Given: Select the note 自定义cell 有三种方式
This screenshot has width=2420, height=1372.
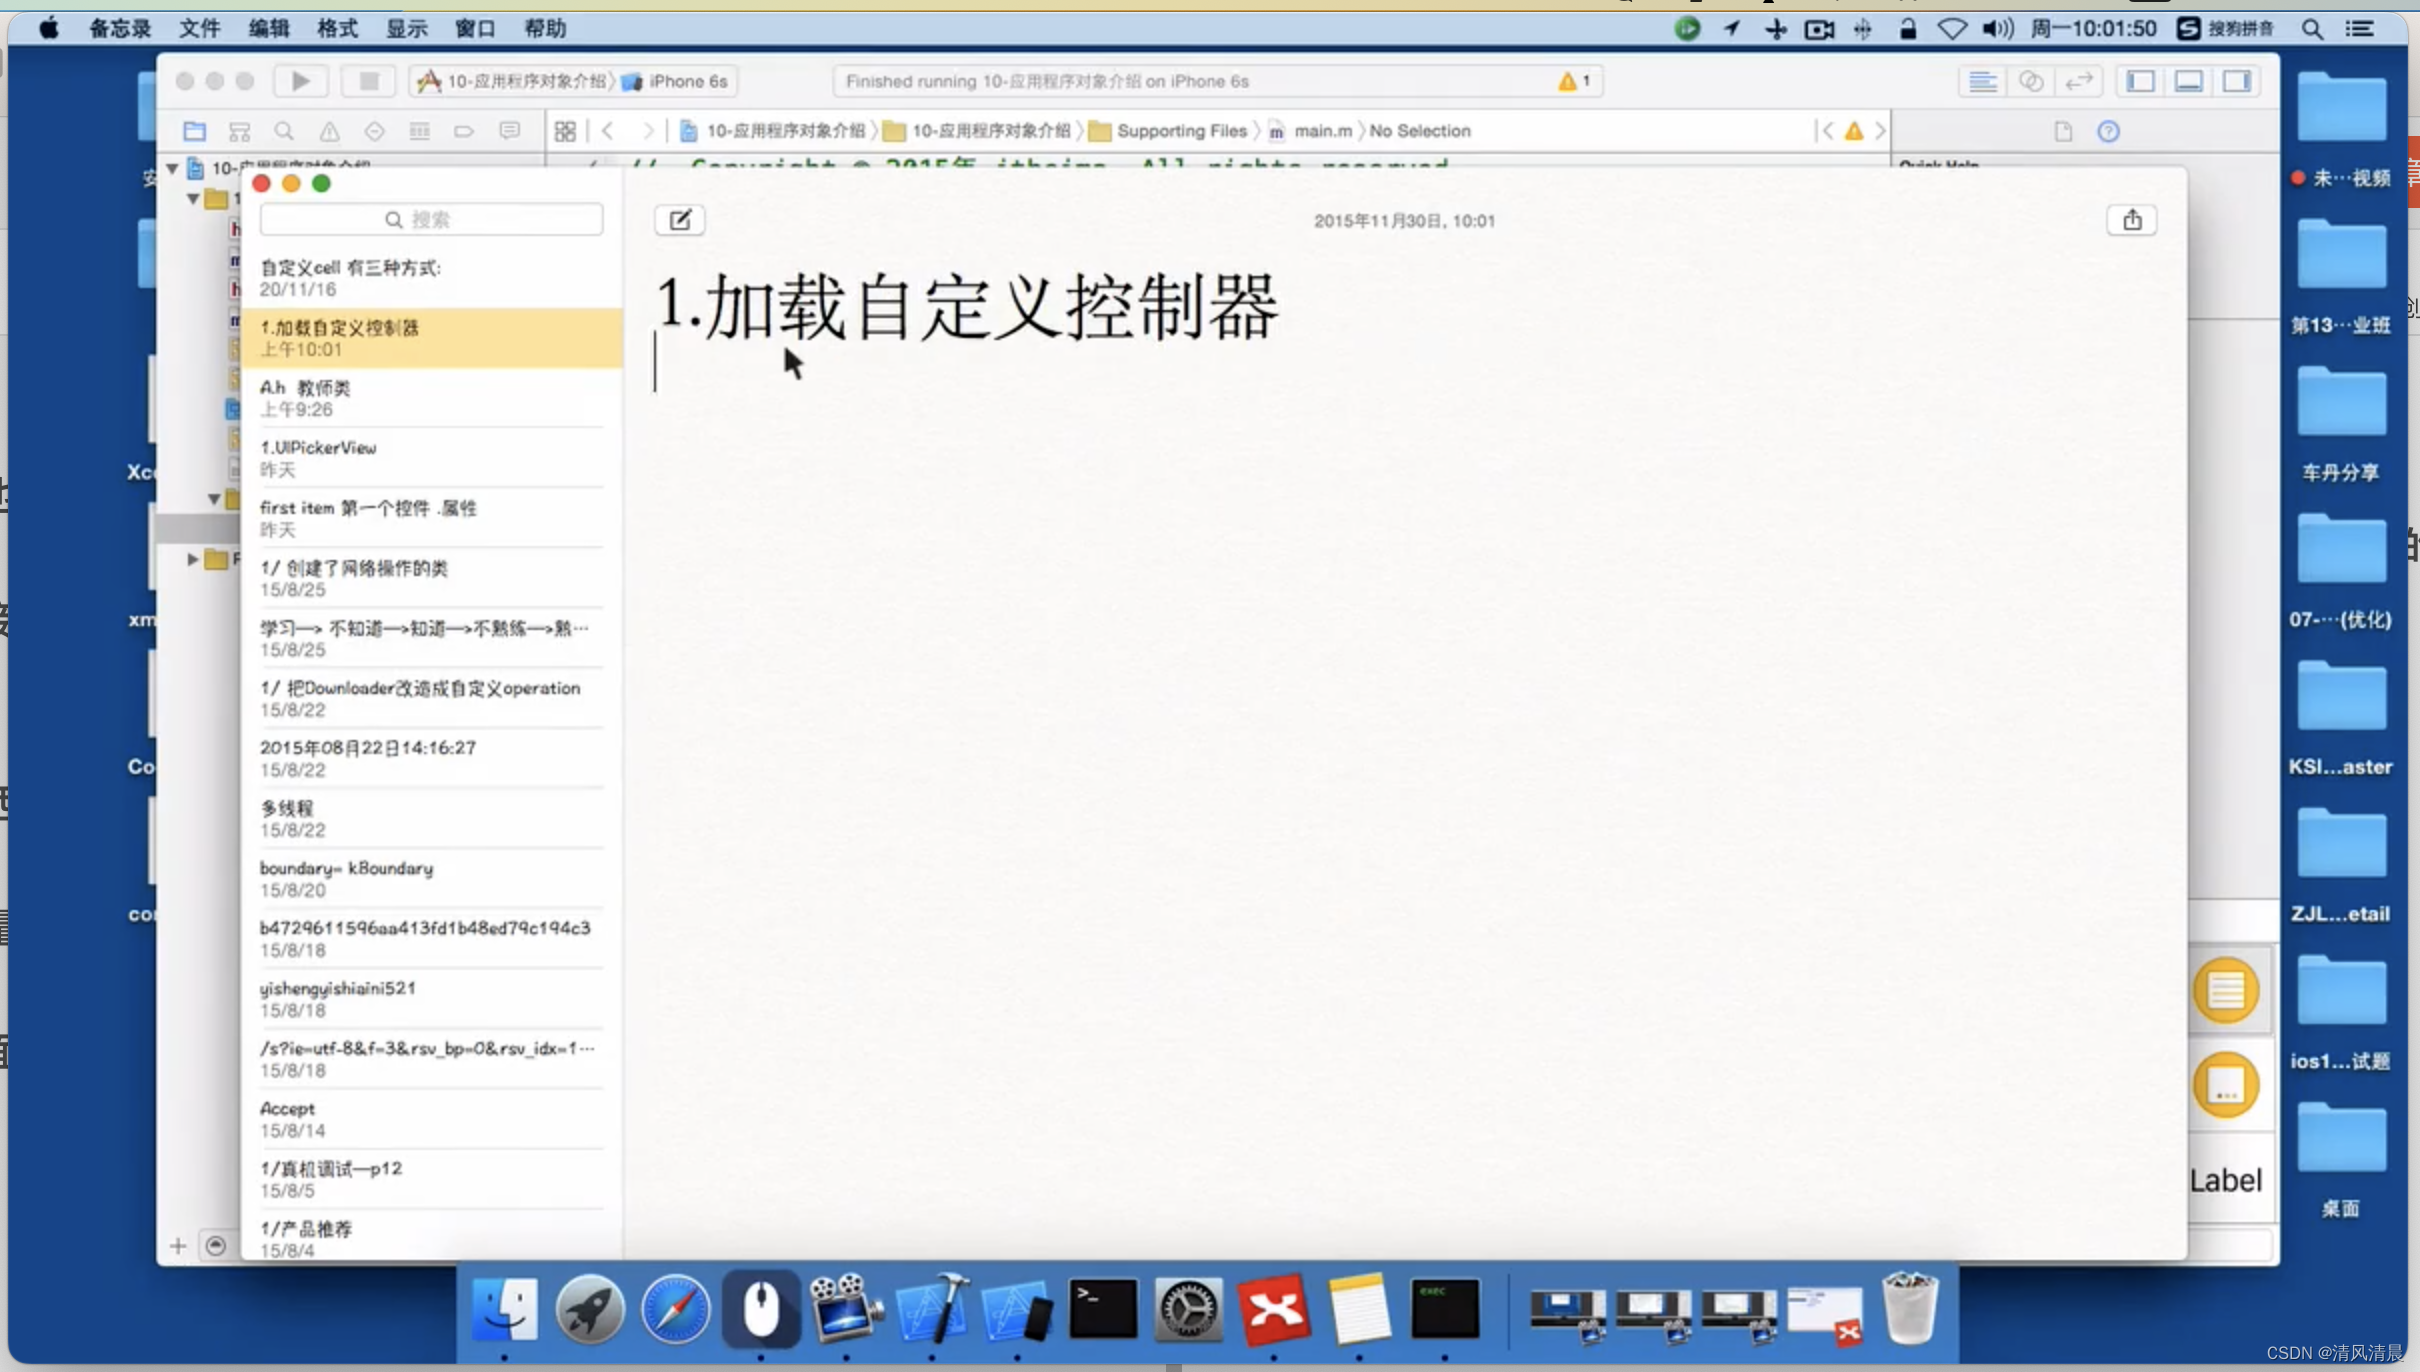Looking at the screenshot, I should [x=431, y=278].
